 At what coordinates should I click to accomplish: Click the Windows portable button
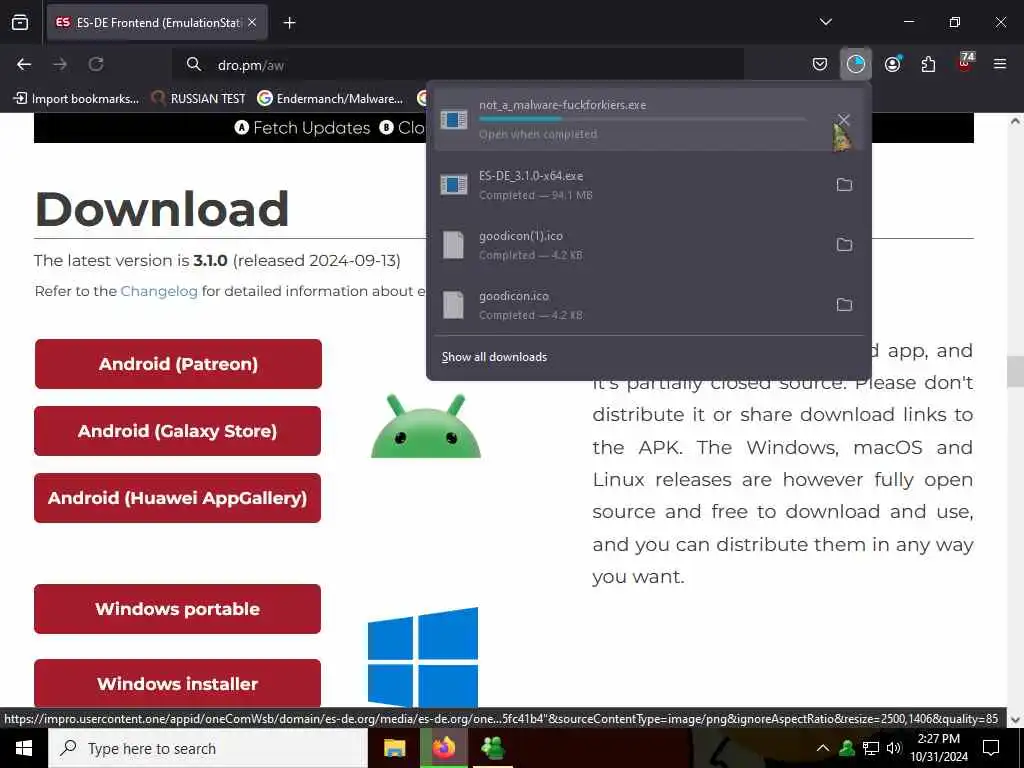coord(178,609)
